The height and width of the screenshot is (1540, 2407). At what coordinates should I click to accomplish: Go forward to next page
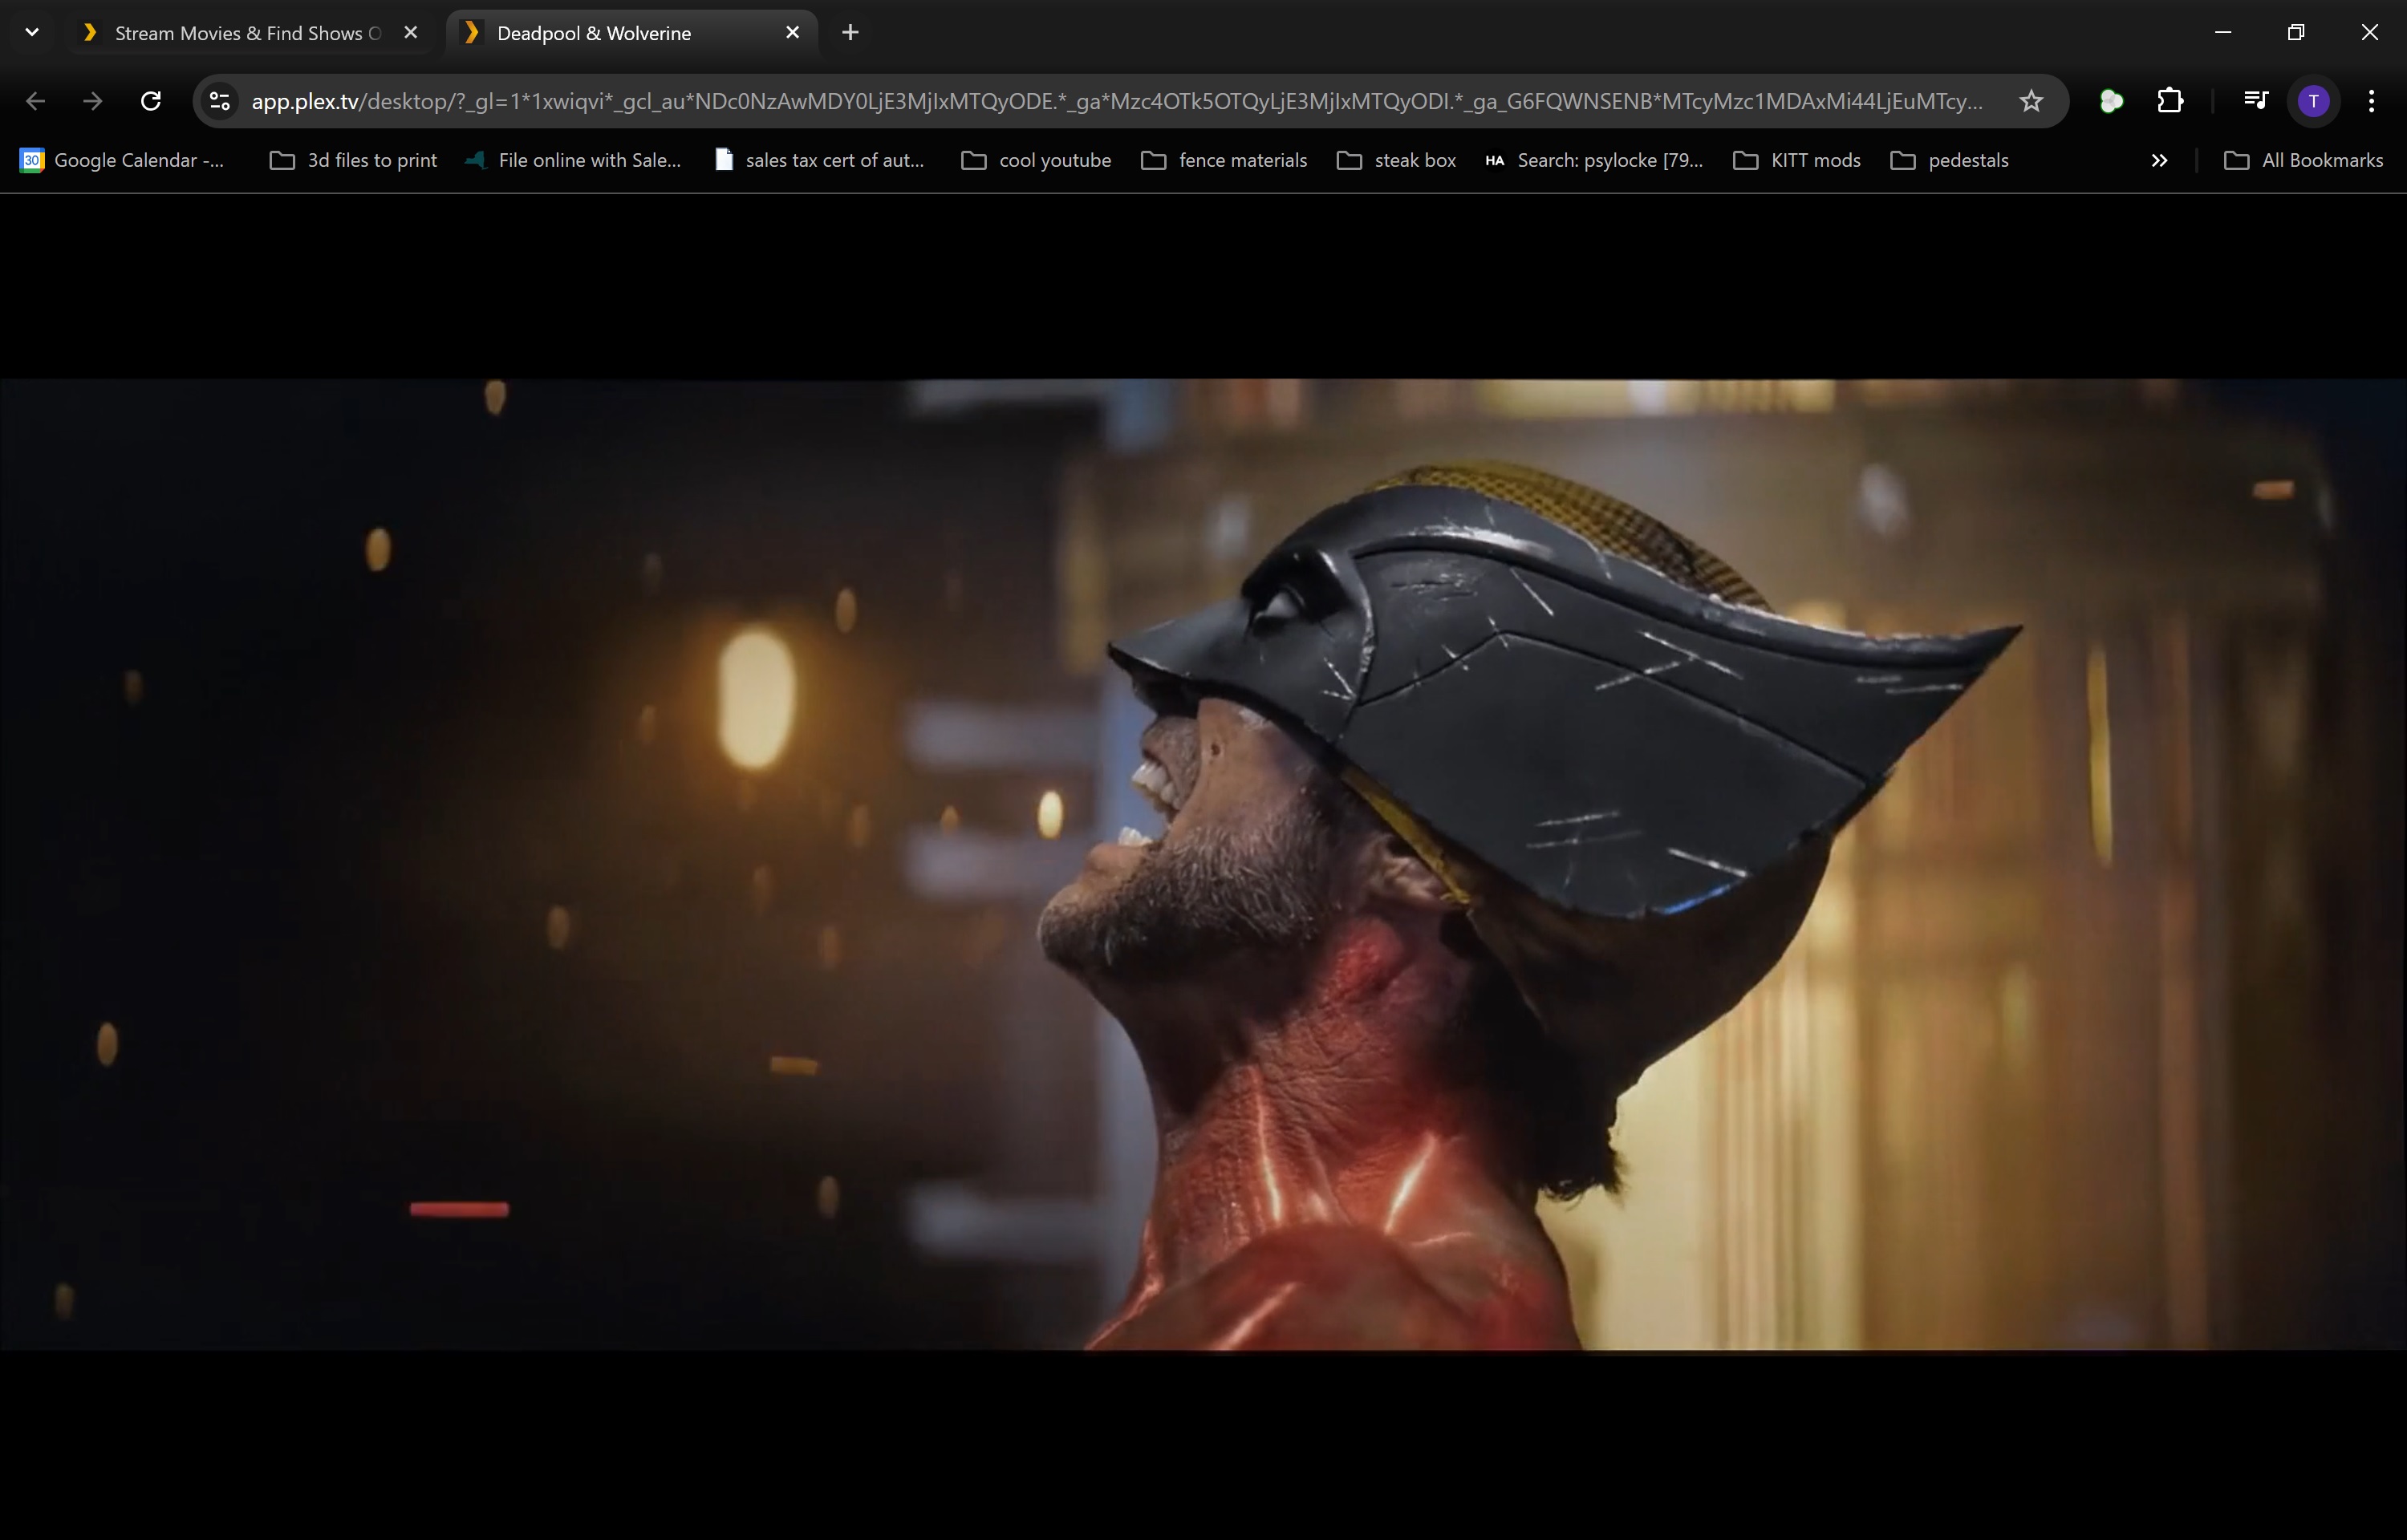pos(93,101)
